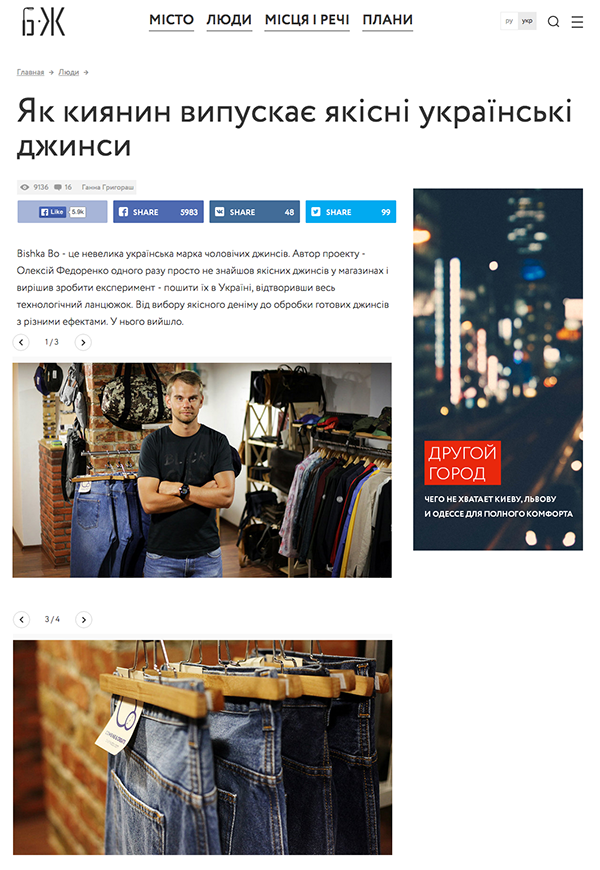Switch language to укр

[527, 22]
